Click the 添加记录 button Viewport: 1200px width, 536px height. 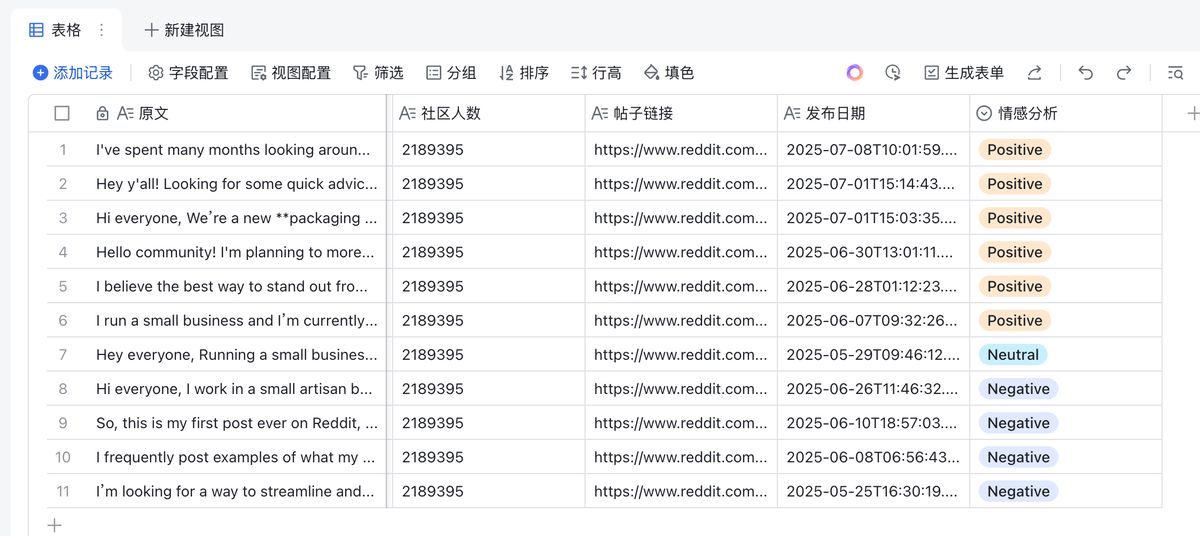(73, 73)
